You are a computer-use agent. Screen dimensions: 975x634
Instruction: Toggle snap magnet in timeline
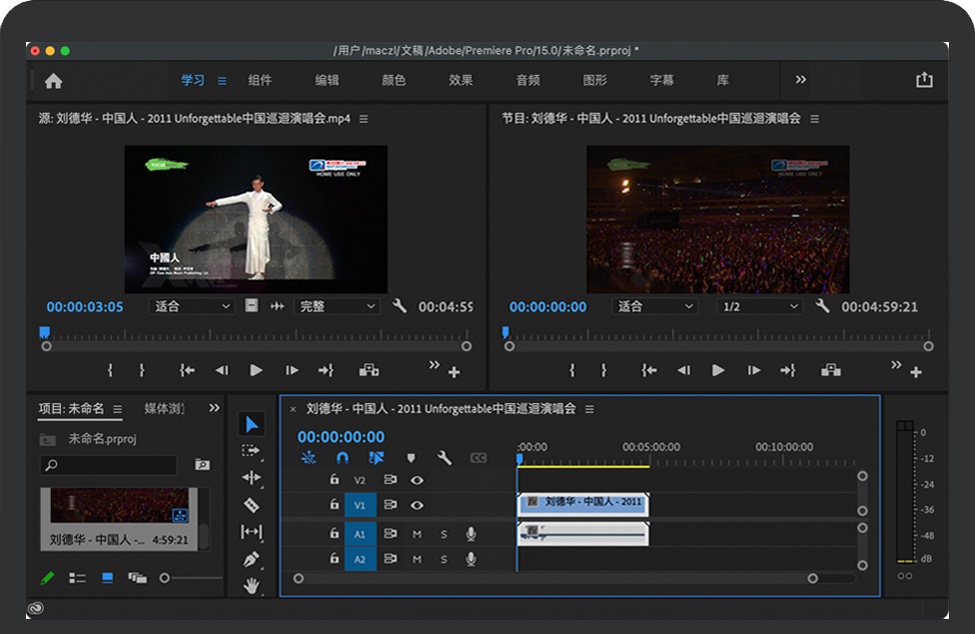pos(342,458)
